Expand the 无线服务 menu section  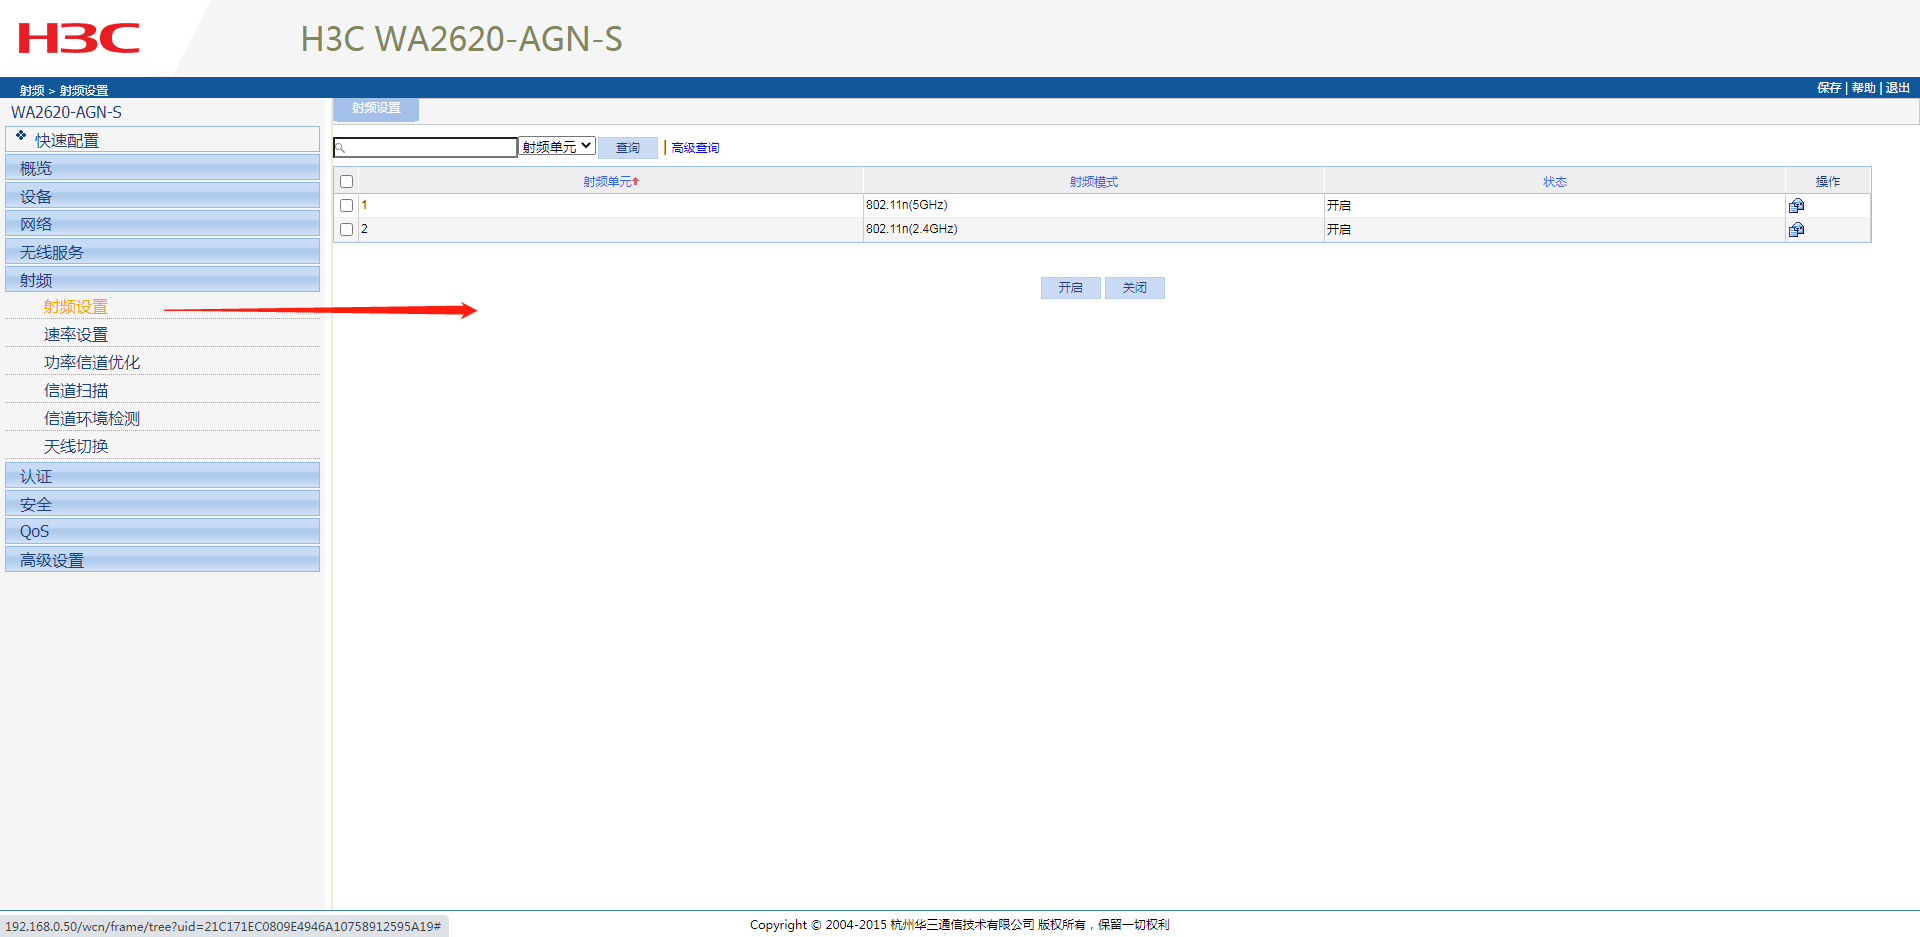(162, 252)
